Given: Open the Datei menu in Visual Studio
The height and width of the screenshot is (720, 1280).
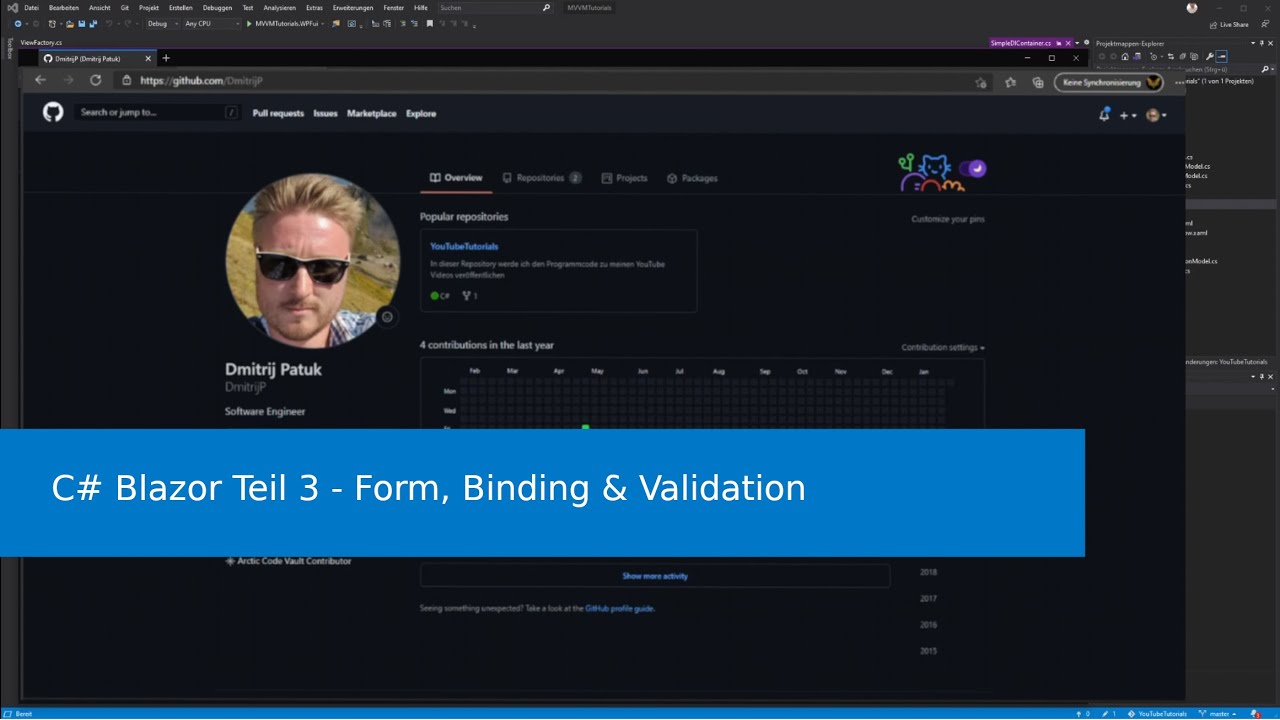Looking at the screenshot, I should coord(31,8).
